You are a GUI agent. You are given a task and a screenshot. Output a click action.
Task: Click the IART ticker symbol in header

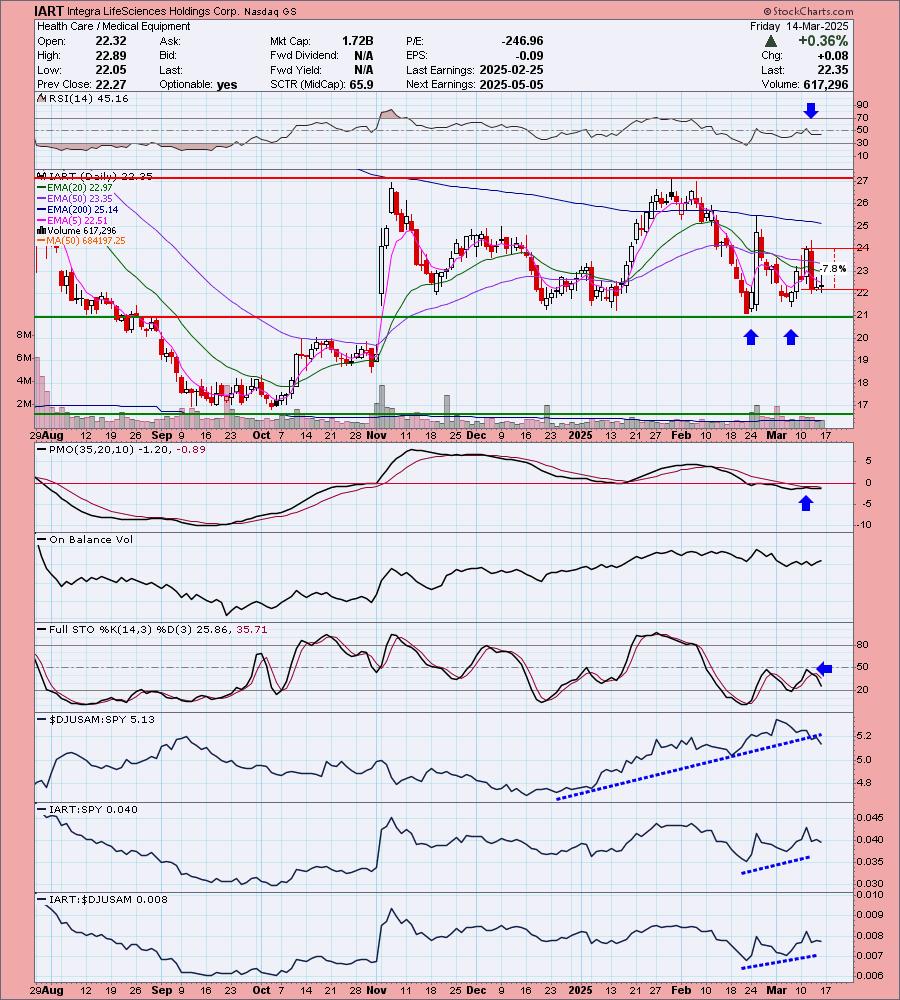point(50,11)
